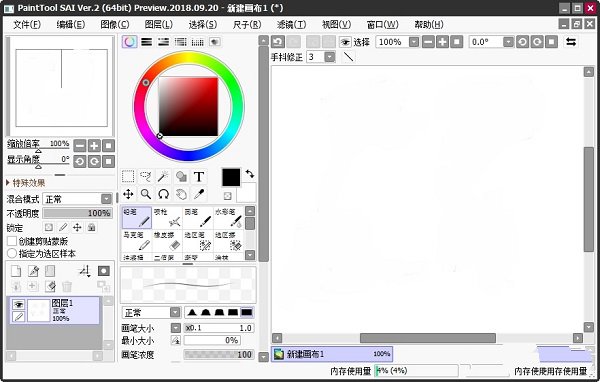Choose the 马克笔 marker brush
This screenshot has width=600, height=382.
tap(137, 240)
